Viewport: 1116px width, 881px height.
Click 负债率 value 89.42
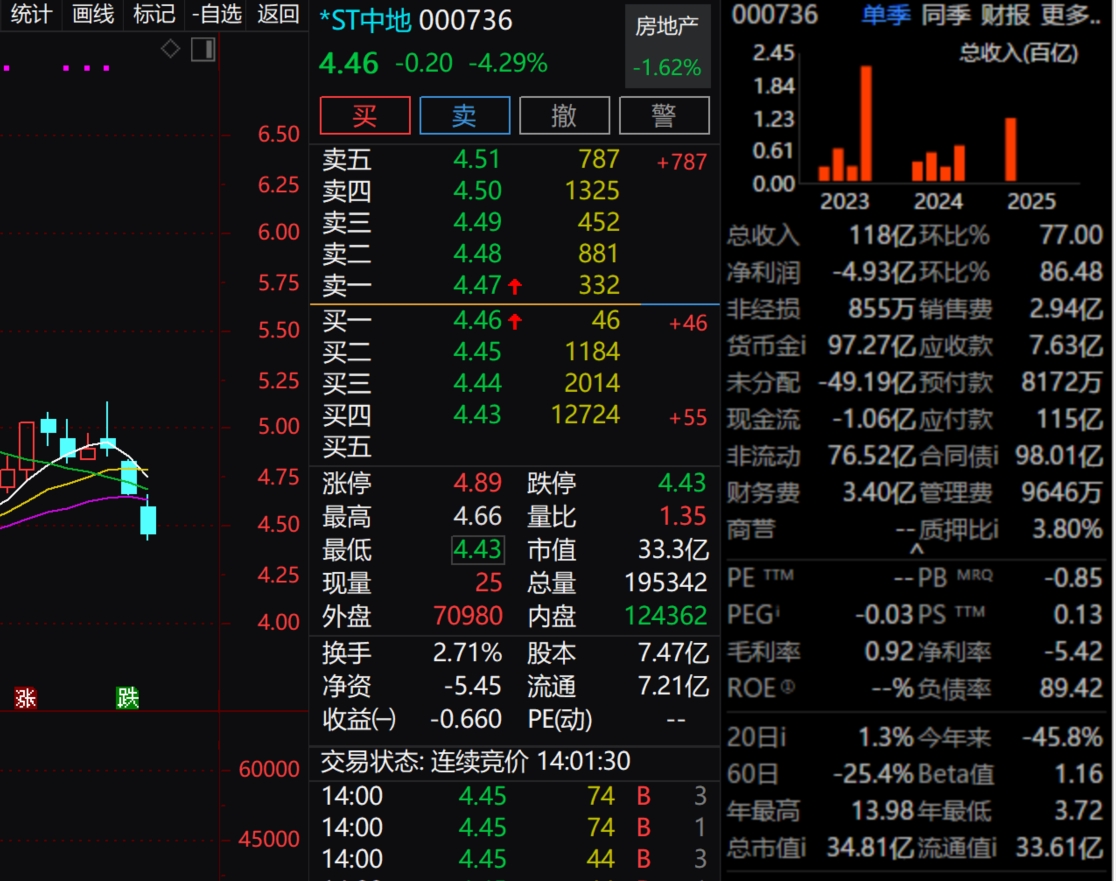point(1071,687)
